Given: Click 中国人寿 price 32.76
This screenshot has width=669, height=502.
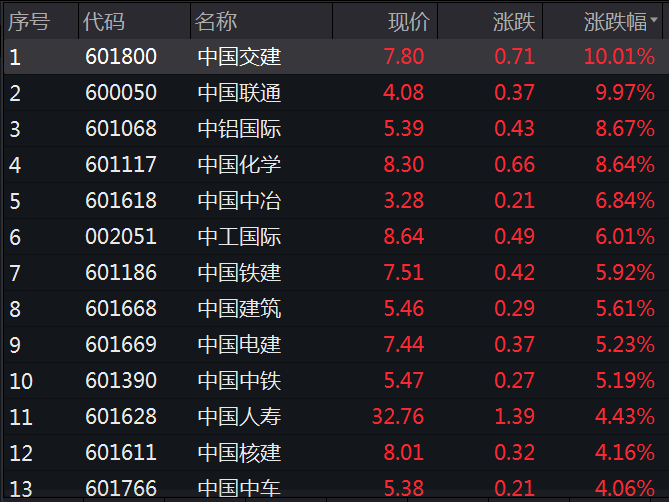Looking at the screenshot, I should click(x=398, y=417).
